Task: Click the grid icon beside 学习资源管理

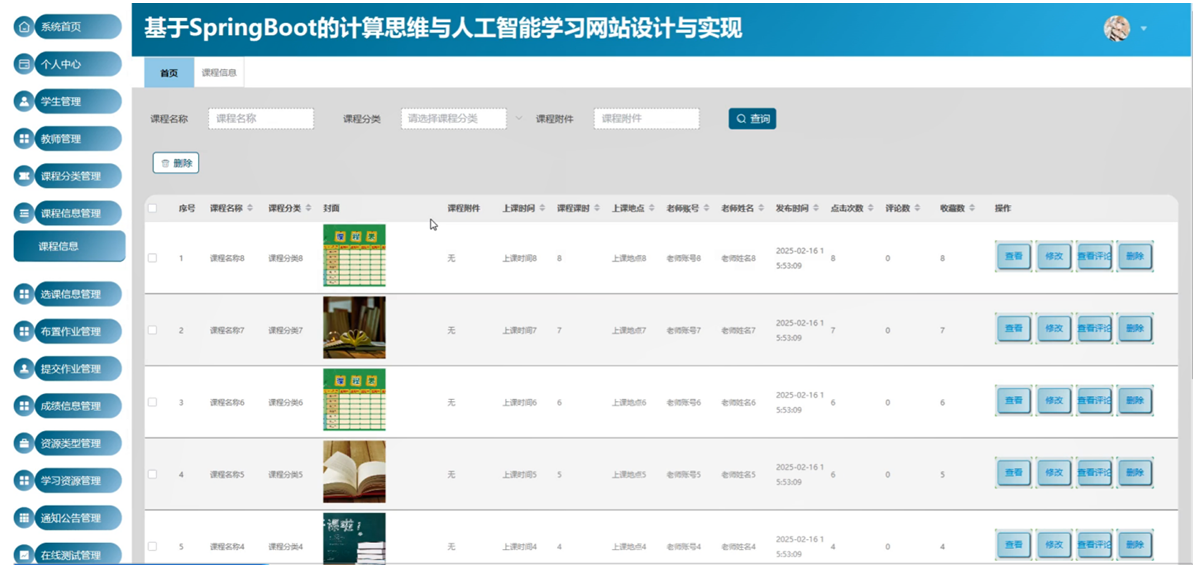Action: click(x=24, y=480)
